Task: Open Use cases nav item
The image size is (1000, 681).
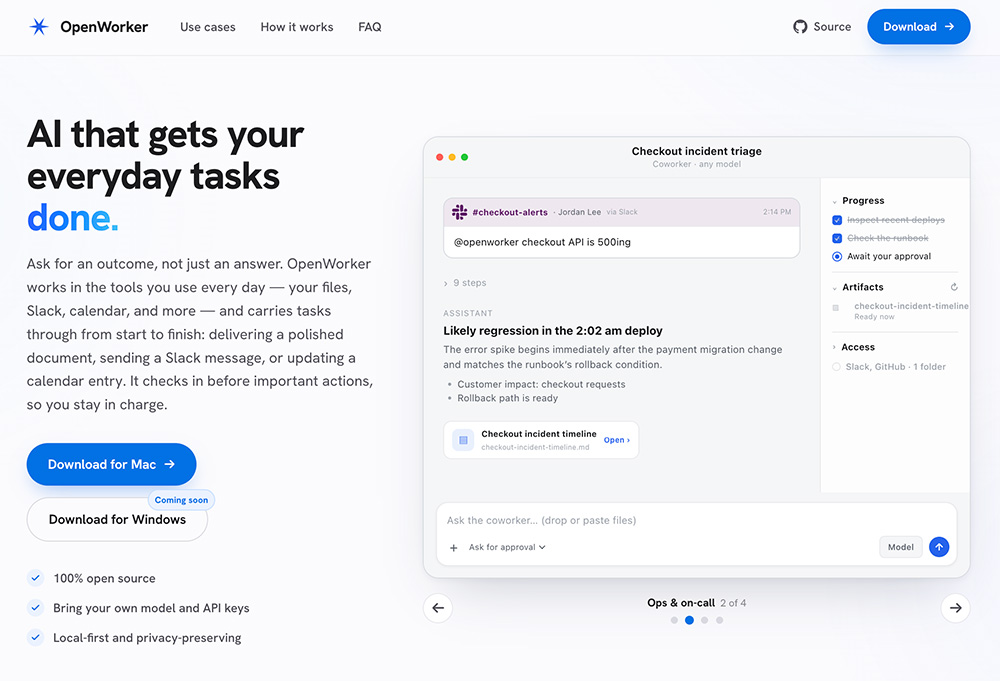Action: click(x=207, y=27)
